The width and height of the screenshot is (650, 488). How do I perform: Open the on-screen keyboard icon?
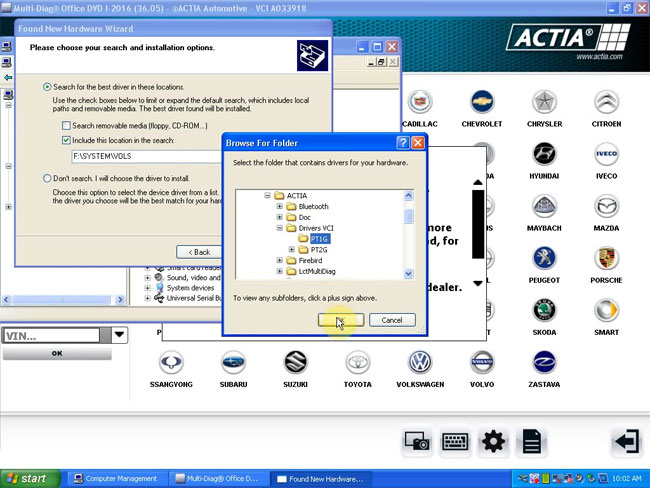tap(455, 441)
